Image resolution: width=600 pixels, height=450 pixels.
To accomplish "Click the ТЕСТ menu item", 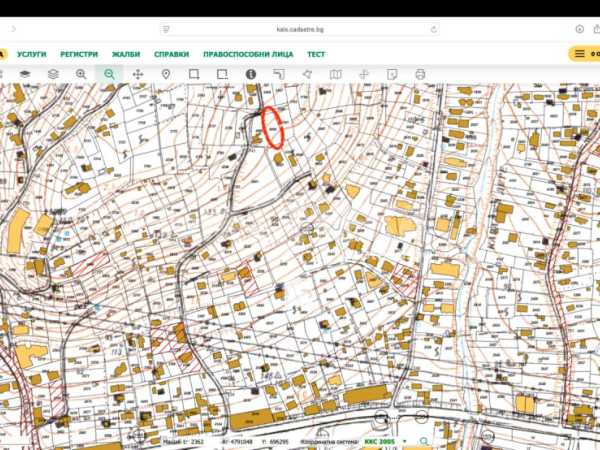I will (316, 54).
